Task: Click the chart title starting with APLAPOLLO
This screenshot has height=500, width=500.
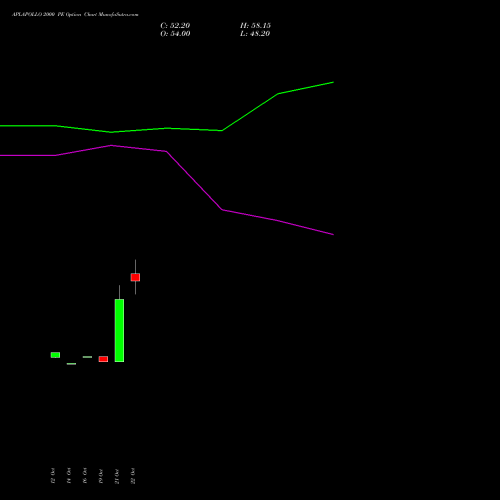Action: pyautogui.click(x=75, y=15)
